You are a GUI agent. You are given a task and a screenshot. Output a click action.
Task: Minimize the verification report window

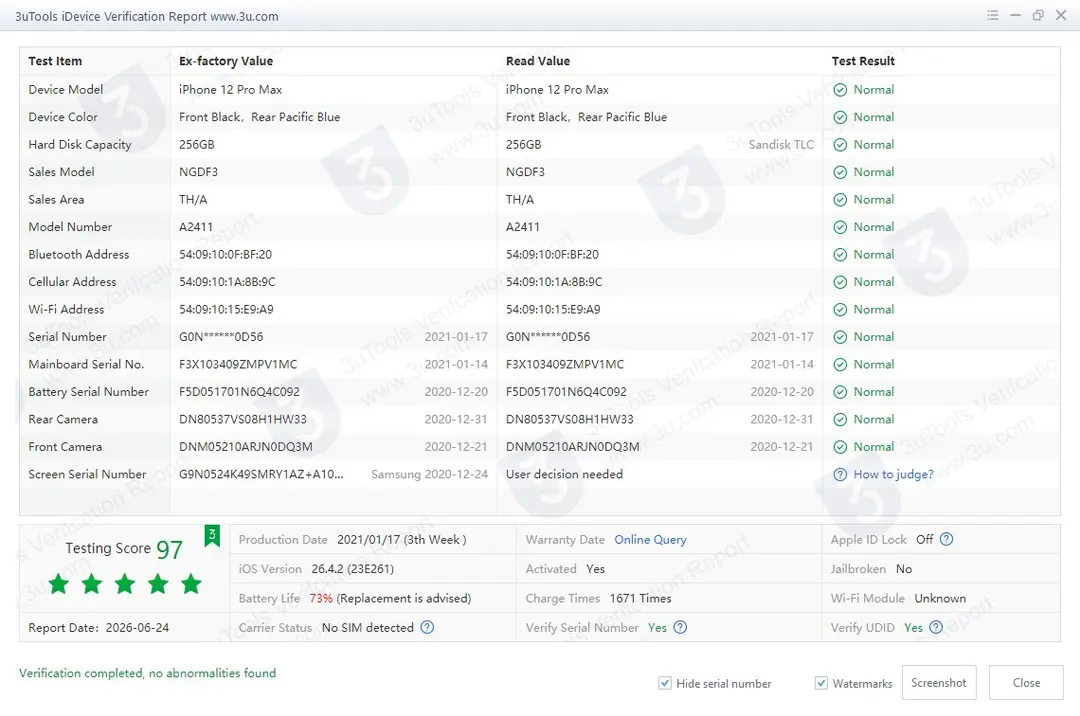1015,15
